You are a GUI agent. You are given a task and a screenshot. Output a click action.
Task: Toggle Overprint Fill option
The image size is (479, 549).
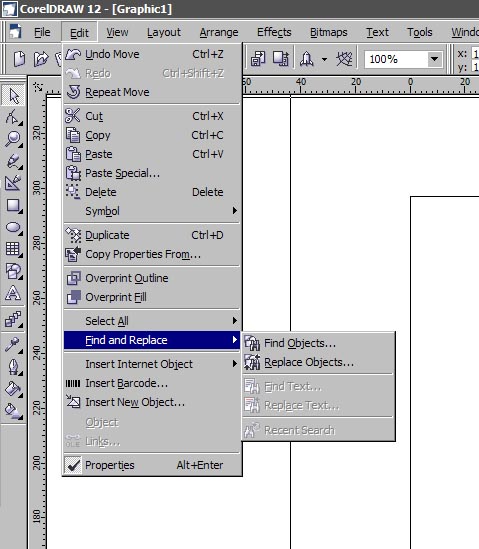point(152,297)
